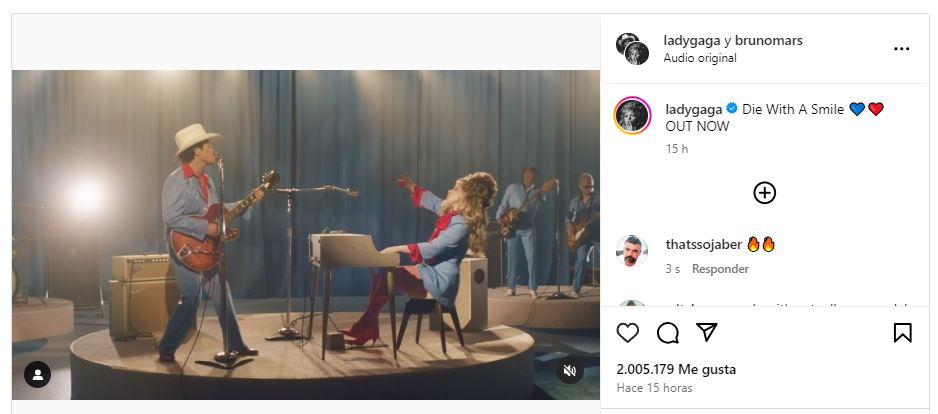Pause the Die With A Smile video
This screenshot has height=414, width=938.
305,235
